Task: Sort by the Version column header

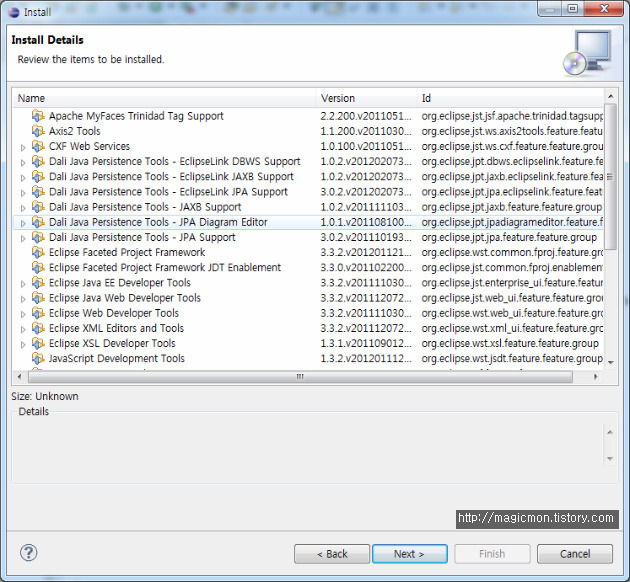Action: coord(367,98)
